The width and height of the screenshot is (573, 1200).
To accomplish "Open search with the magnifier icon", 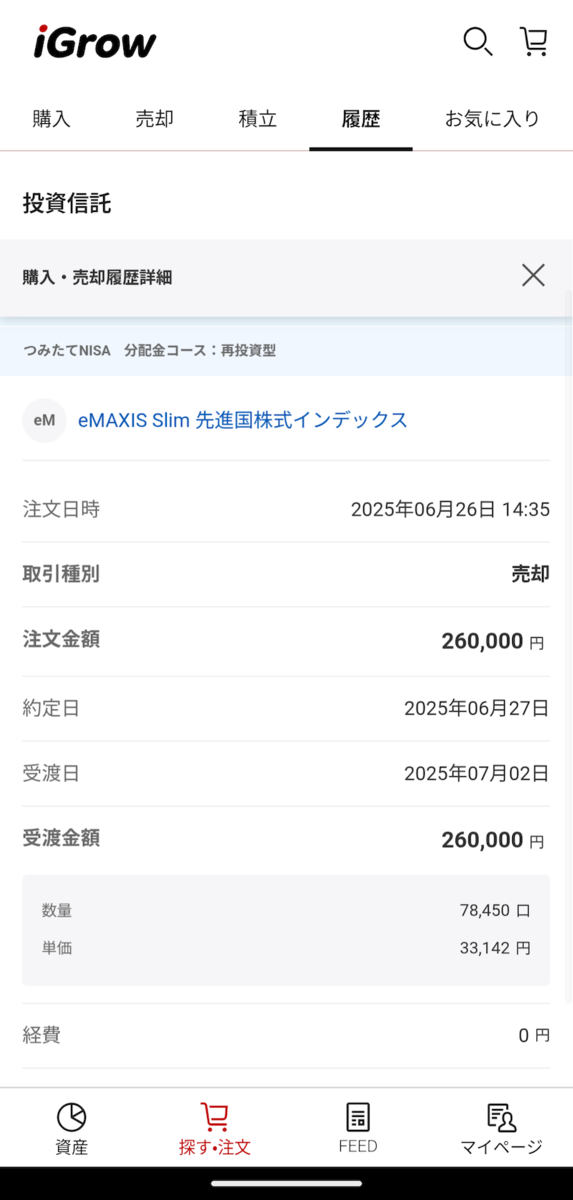I will coord(477,42).
